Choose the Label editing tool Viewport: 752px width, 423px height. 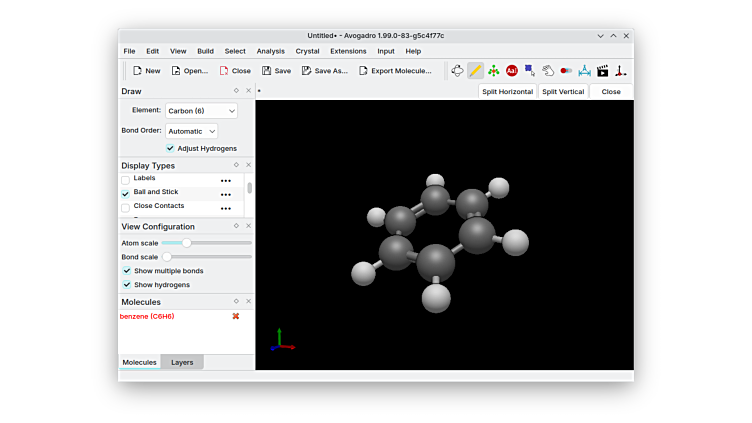coord(512,71)
